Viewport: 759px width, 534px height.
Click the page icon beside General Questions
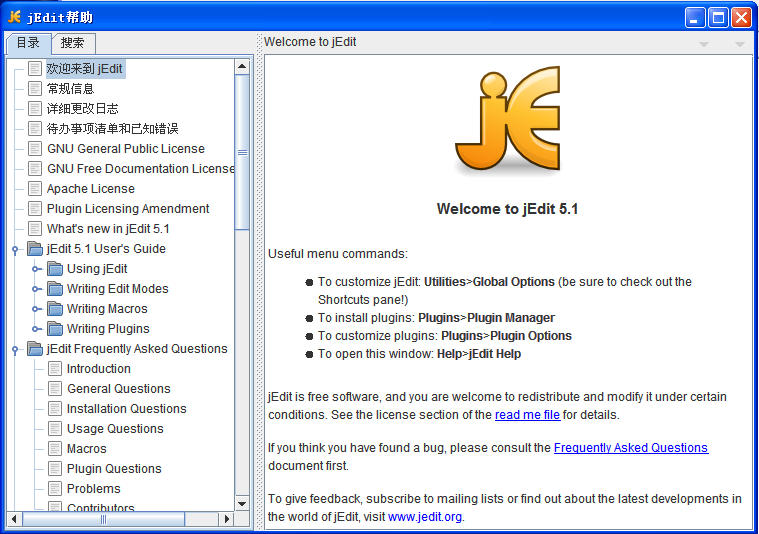pos(55,389)
